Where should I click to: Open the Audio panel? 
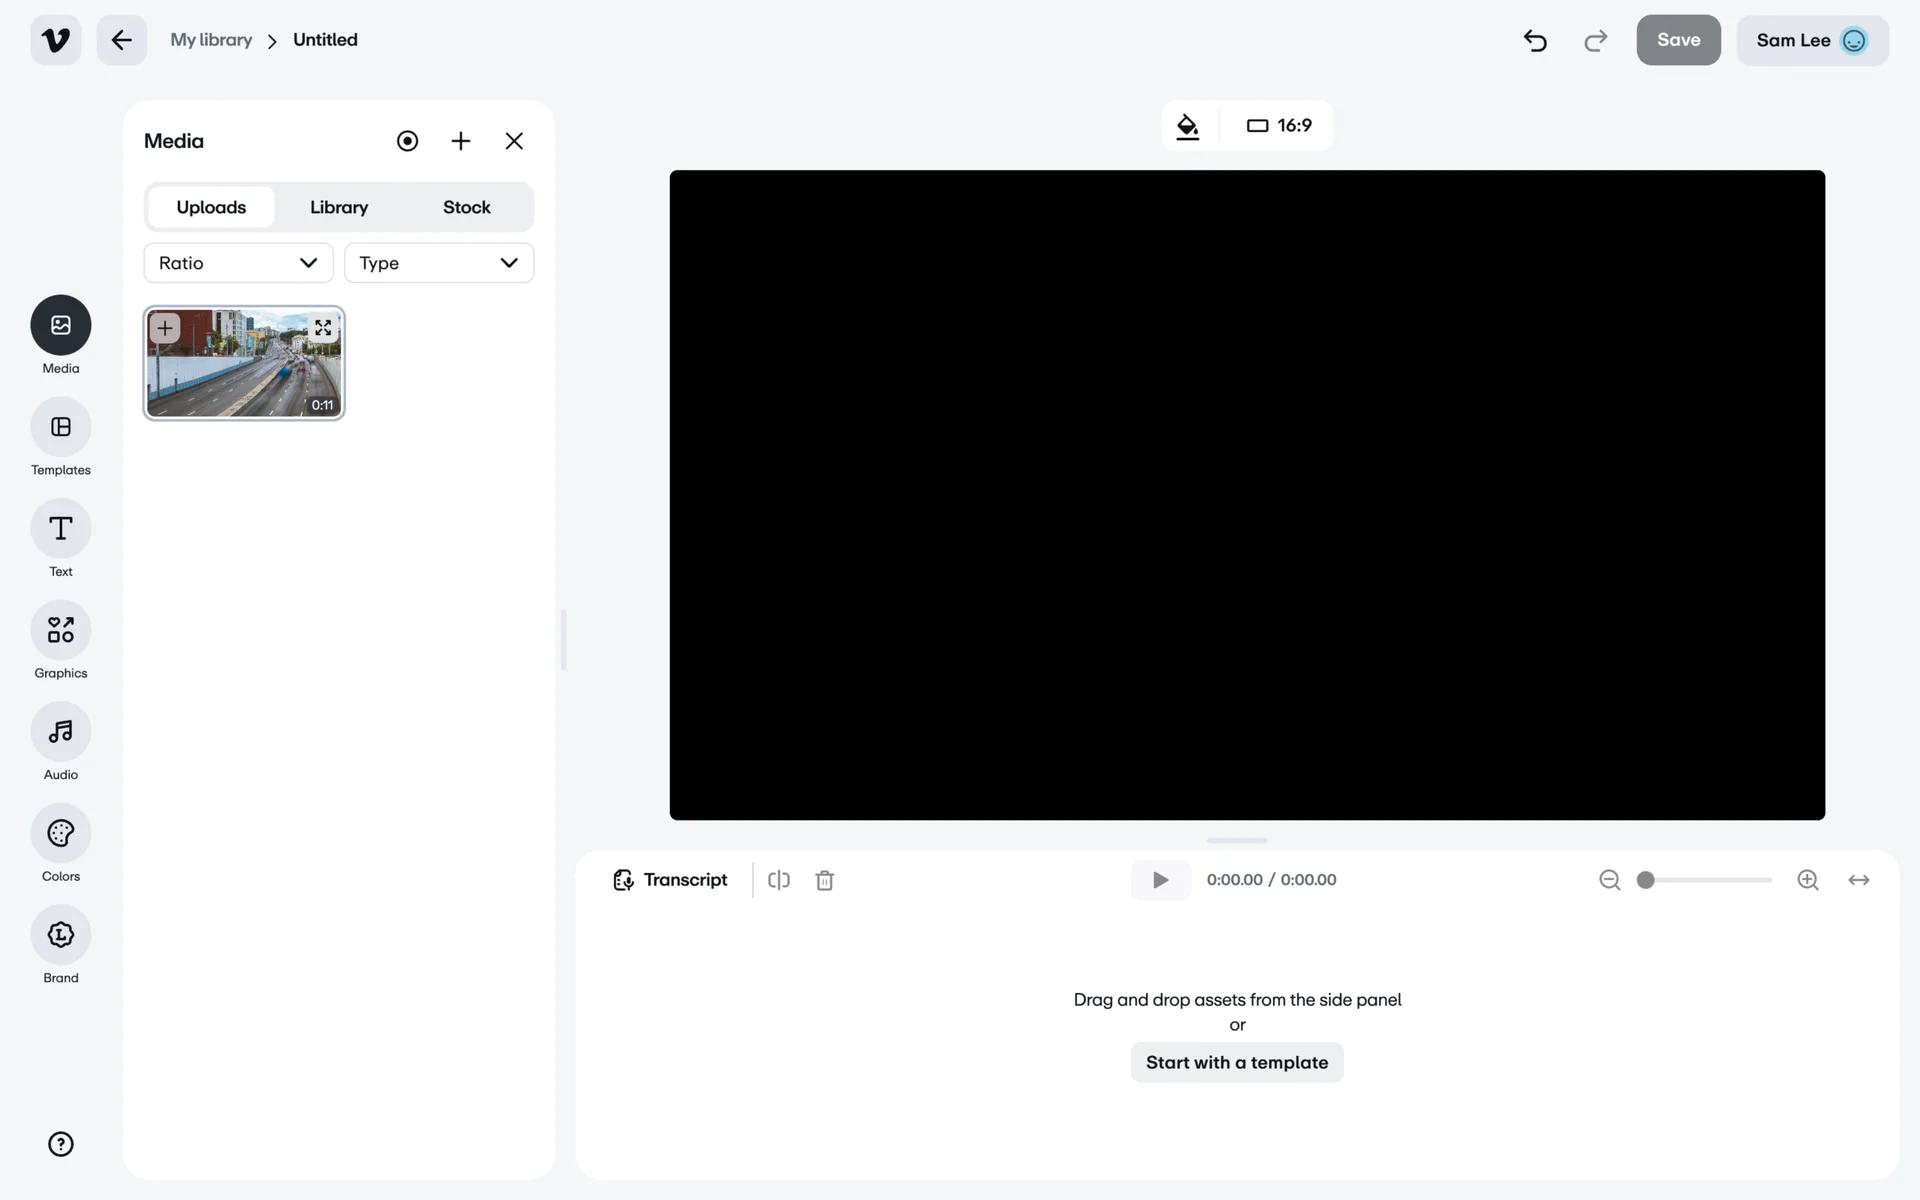click(x=60, y=732)
